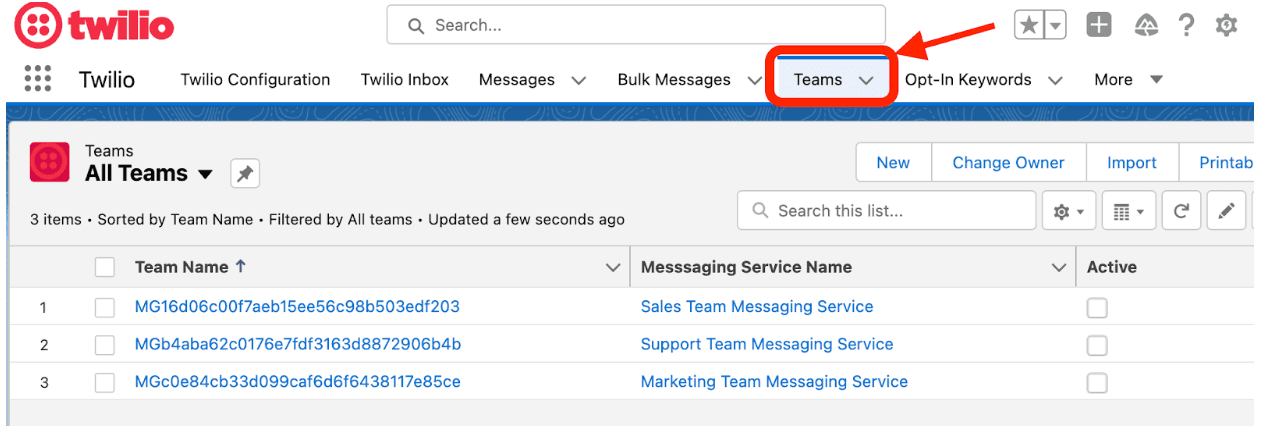This screenshot has height=432, width=1262.
Task: Click the global actions plus icon
Action: pos(1099,26)
